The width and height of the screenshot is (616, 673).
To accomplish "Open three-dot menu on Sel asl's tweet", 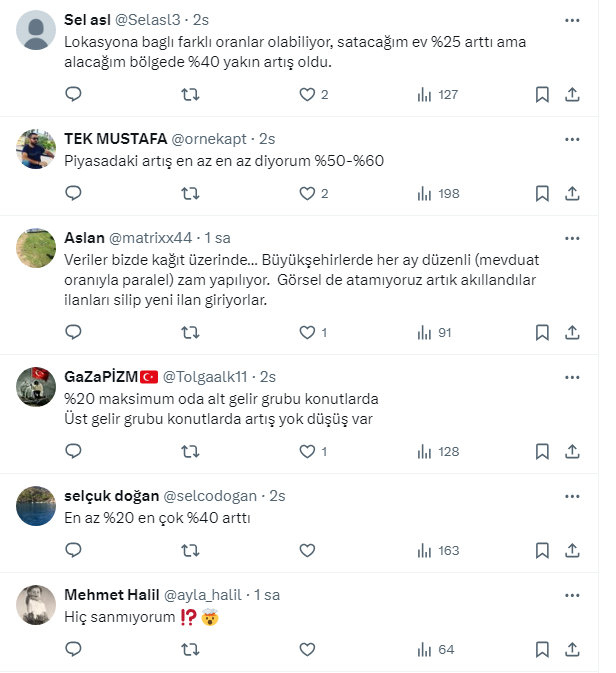I will click(x=571, y=19).
